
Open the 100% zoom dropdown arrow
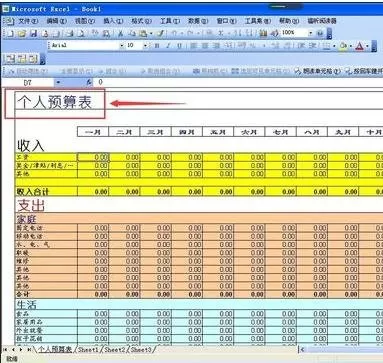(310, 33)
